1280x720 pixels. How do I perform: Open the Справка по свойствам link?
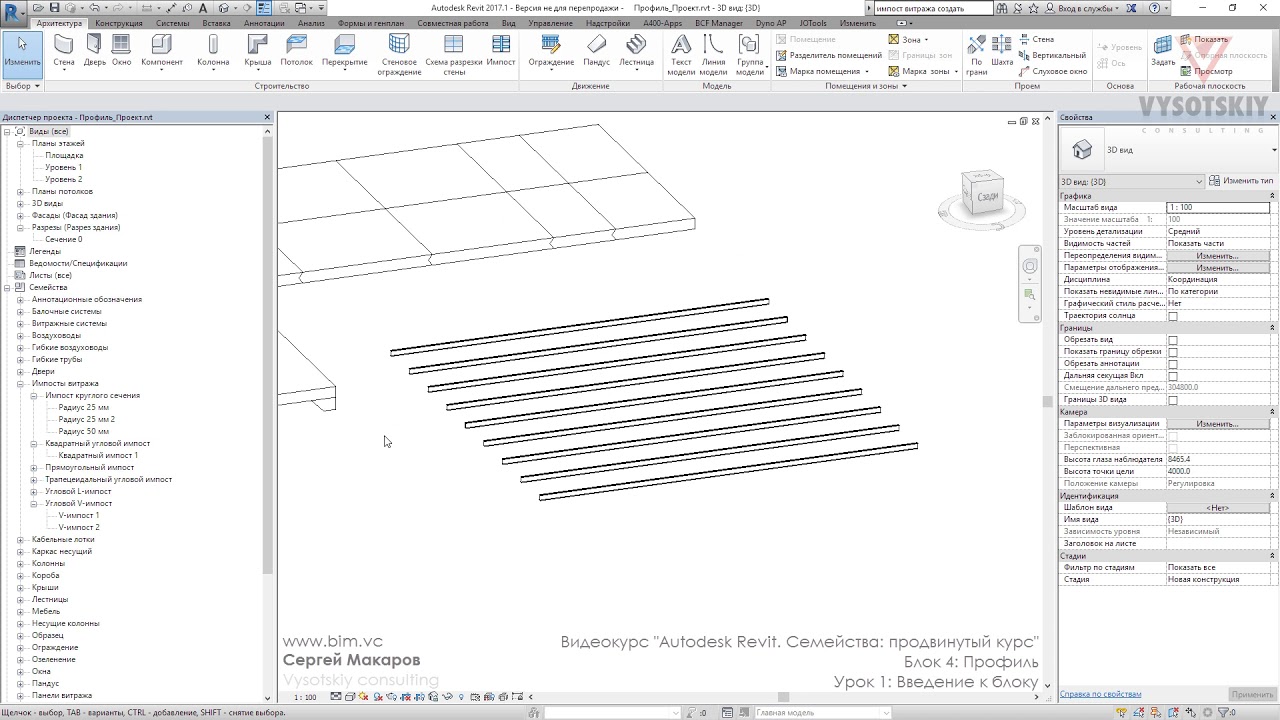click(1100, 694)
